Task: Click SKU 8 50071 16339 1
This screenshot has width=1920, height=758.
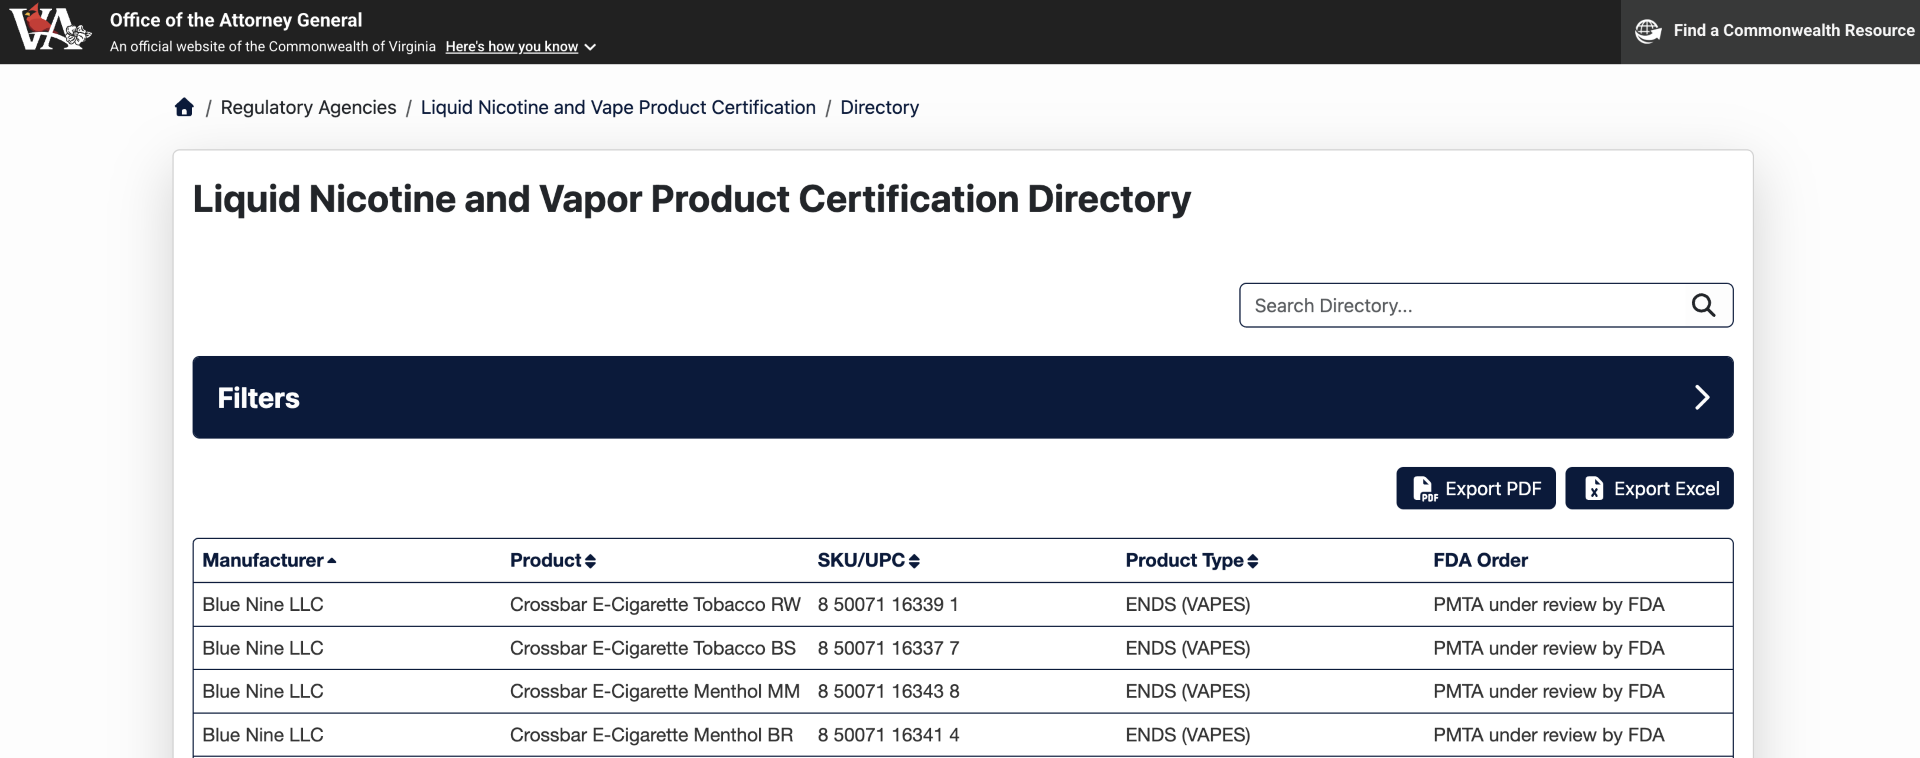Action: point(888,604)
